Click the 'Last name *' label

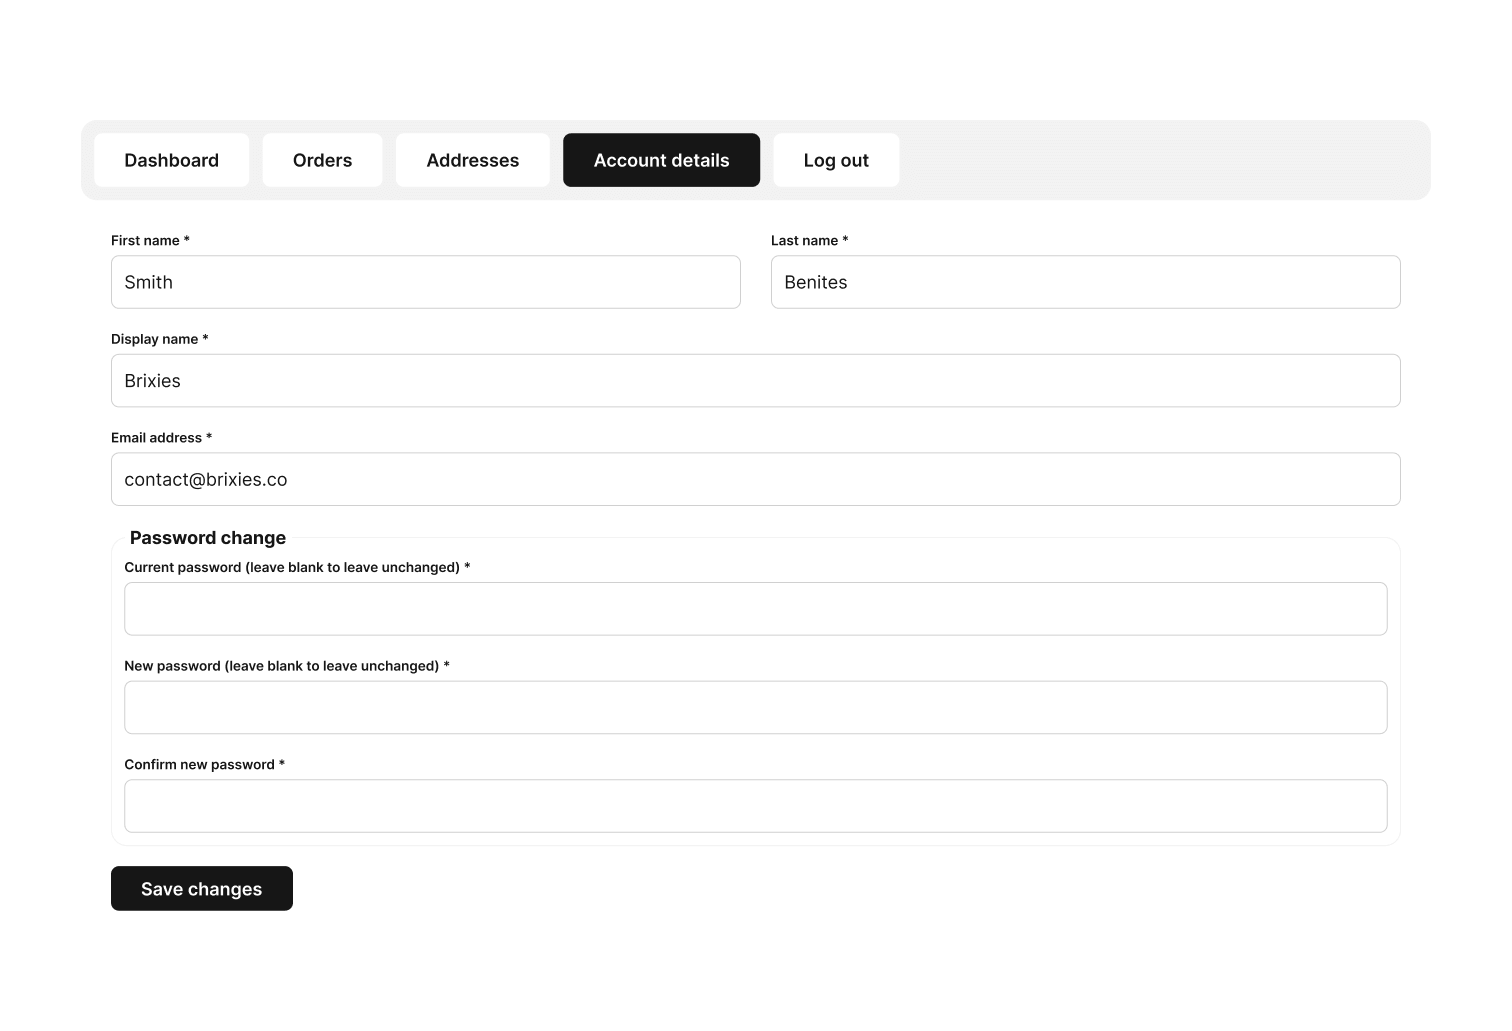(x=809, y=240)
